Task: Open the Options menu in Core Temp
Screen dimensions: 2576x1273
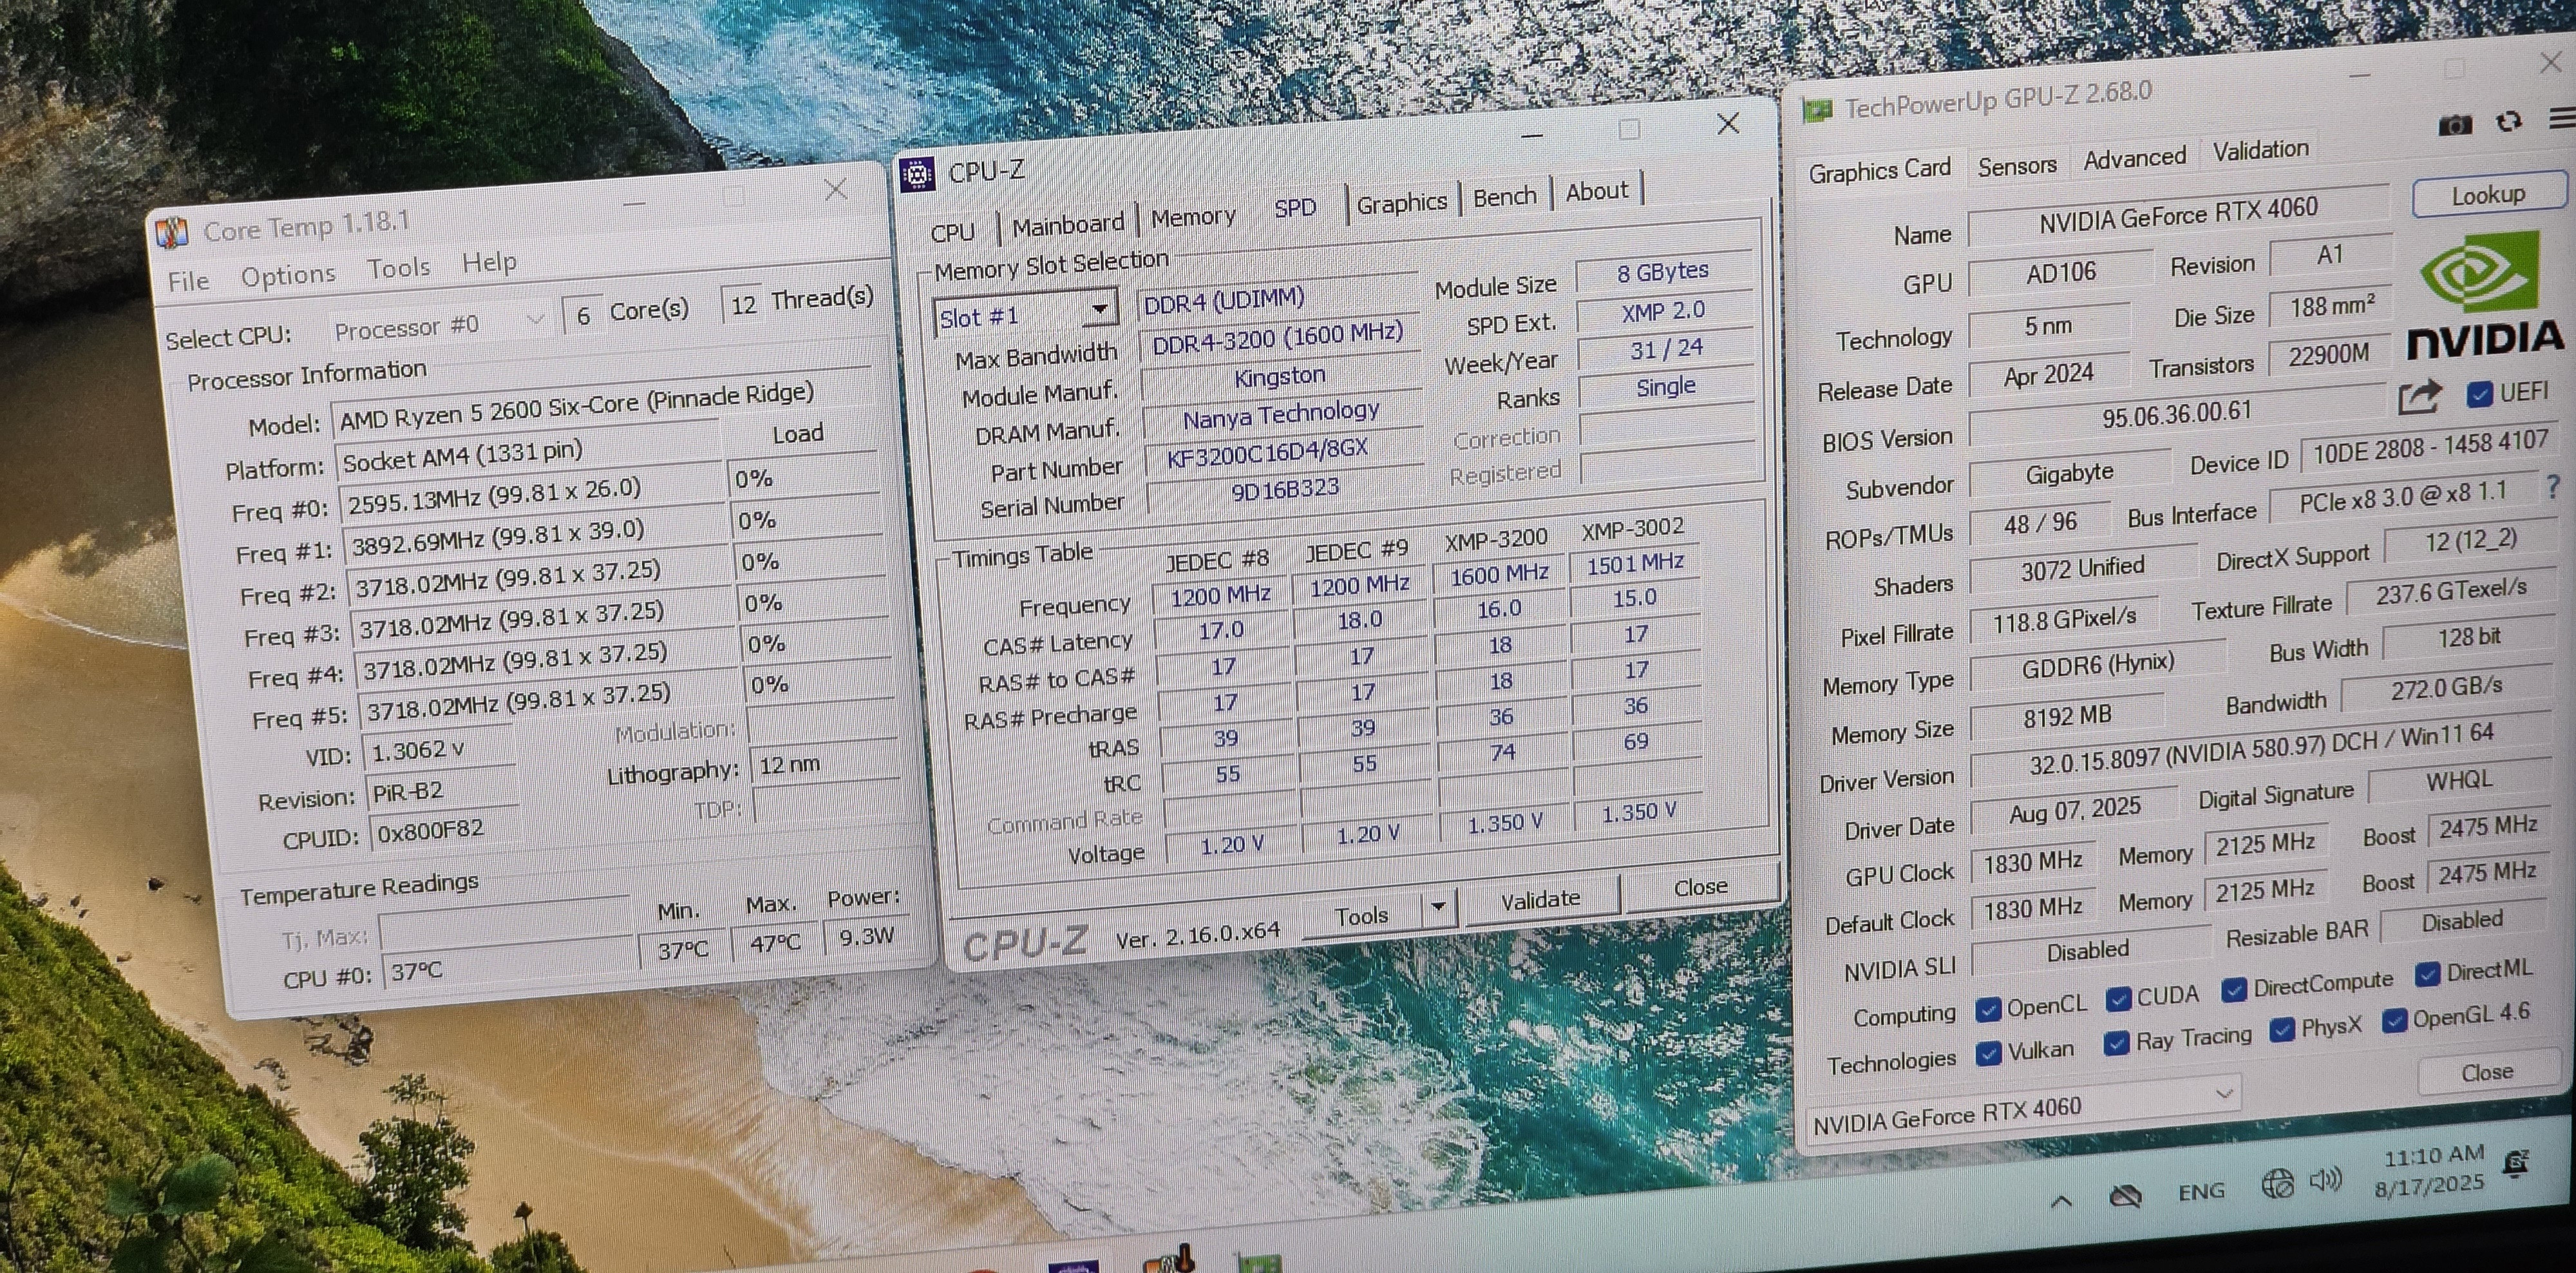Action: (288, 275)
